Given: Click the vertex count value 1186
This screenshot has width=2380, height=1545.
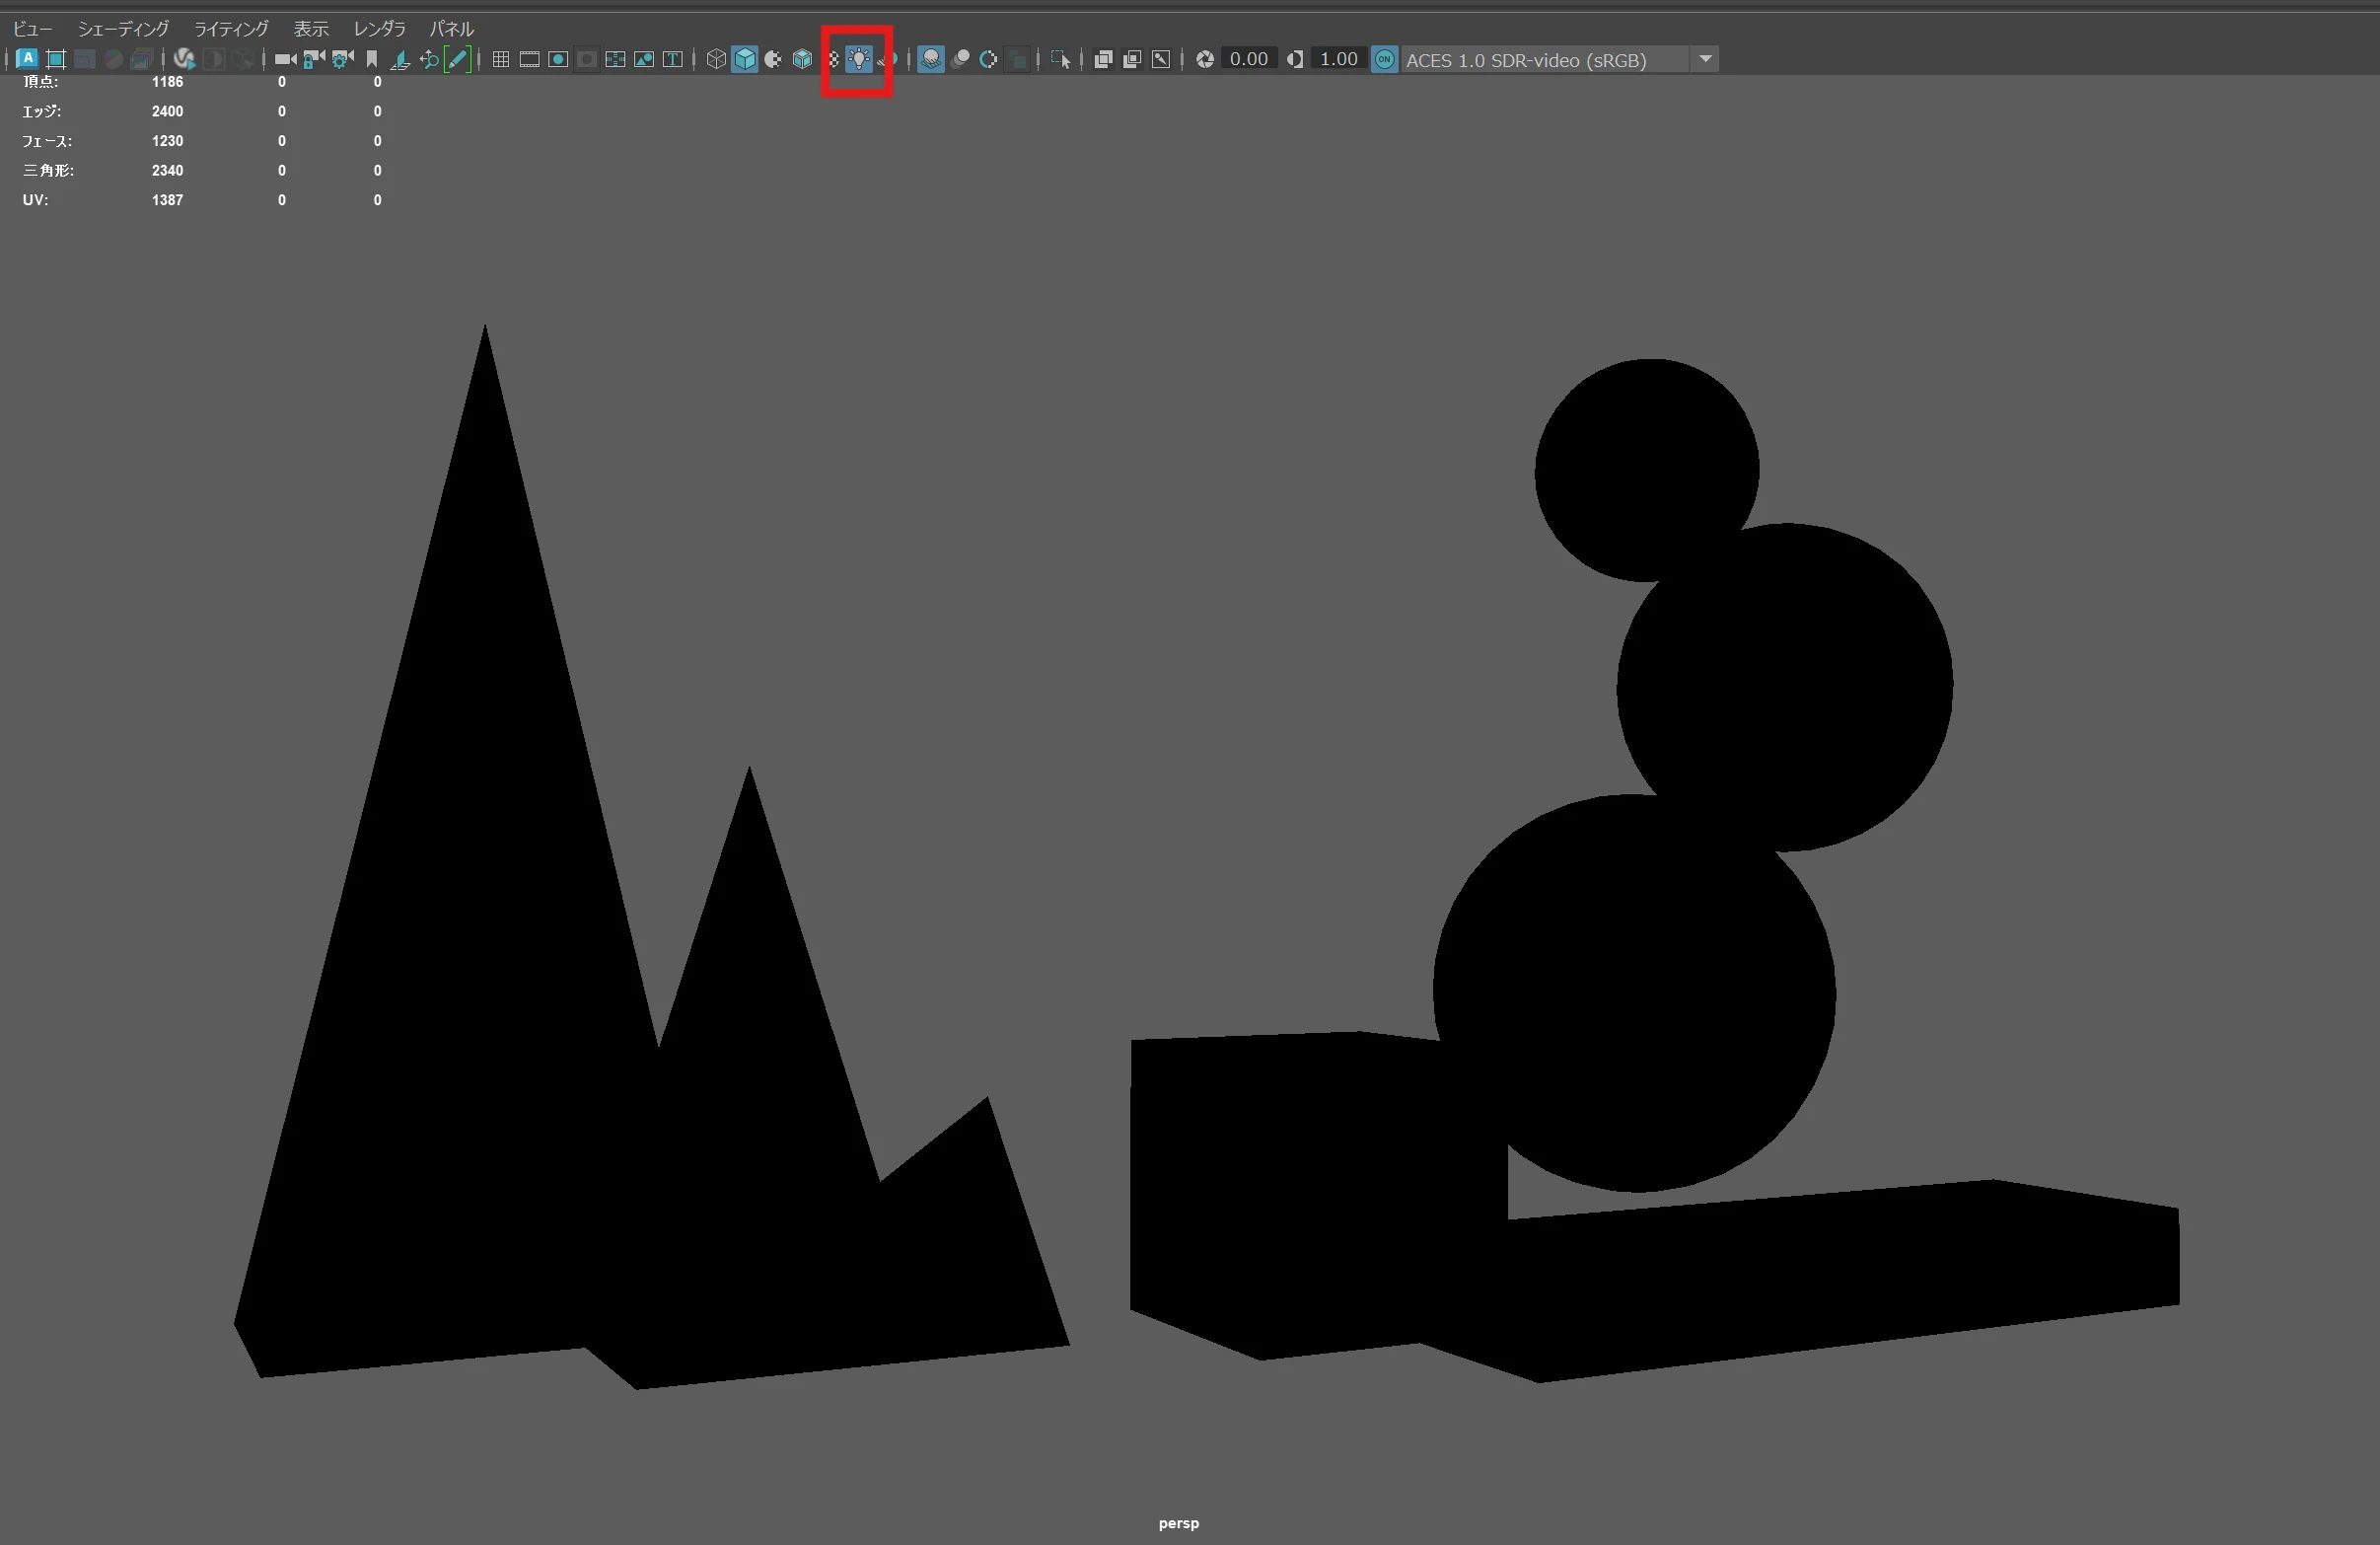Looking at the screenshot, I should click(167, 82).
